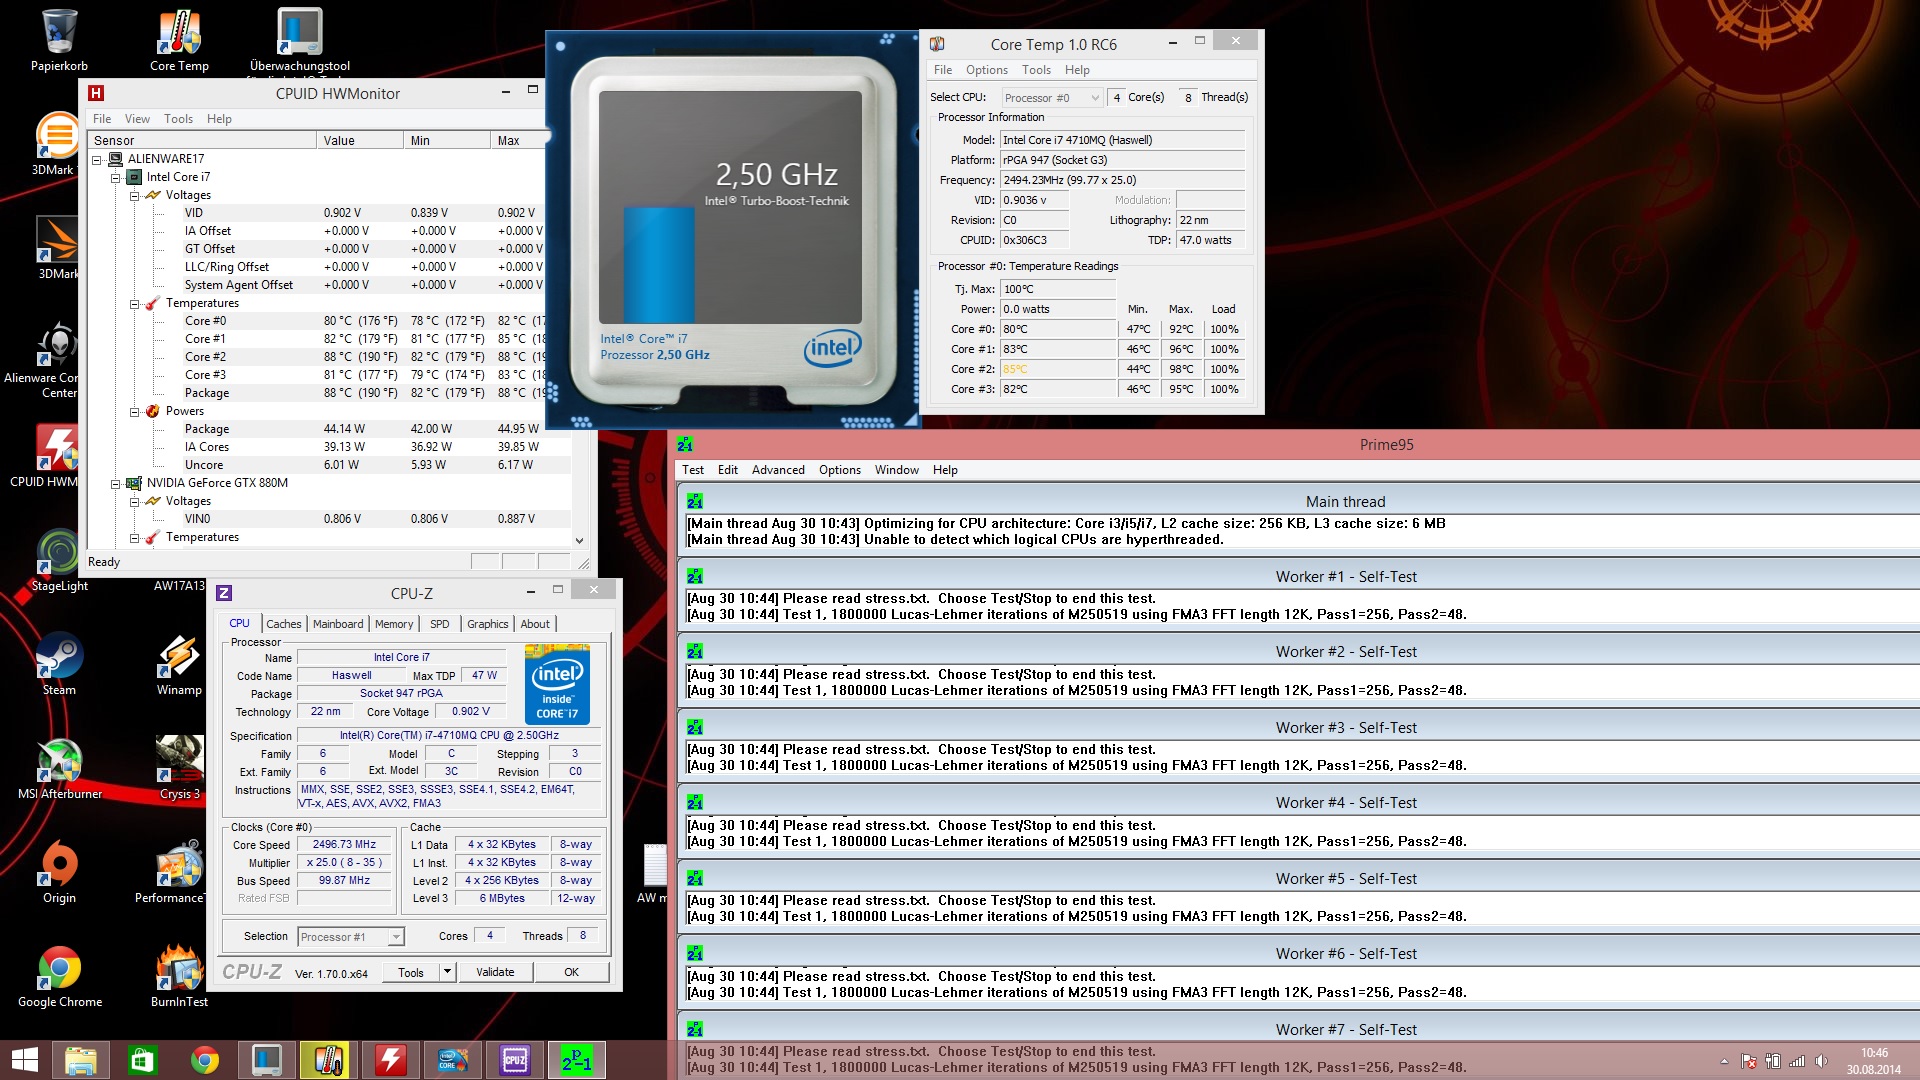The width and height of the screenshot is (1920, 1080).
Task: Open the Processor #1 selection dropdown in CPU-Z
Action: click(x=350, y=936)
